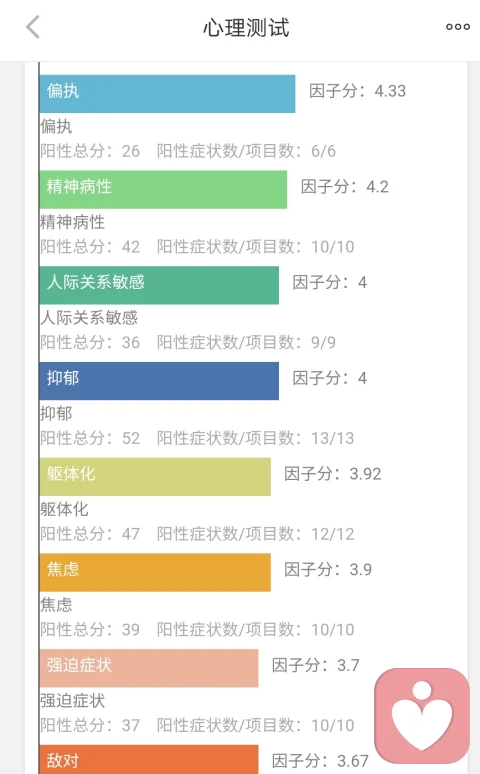Select the dark blue 抑郁 bar
The height and width of the screenshot is (774, 480).
tap(159, 381)
